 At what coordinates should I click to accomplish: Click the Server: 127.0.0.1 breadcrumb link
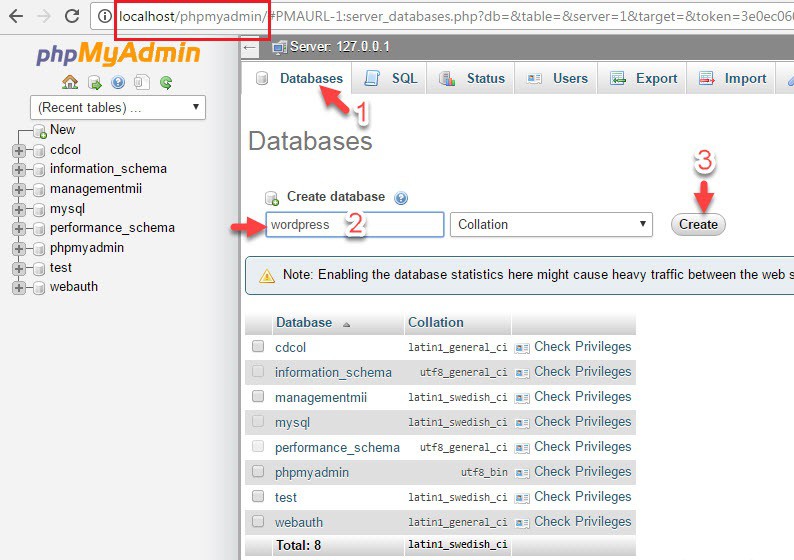tap(340, 47)
